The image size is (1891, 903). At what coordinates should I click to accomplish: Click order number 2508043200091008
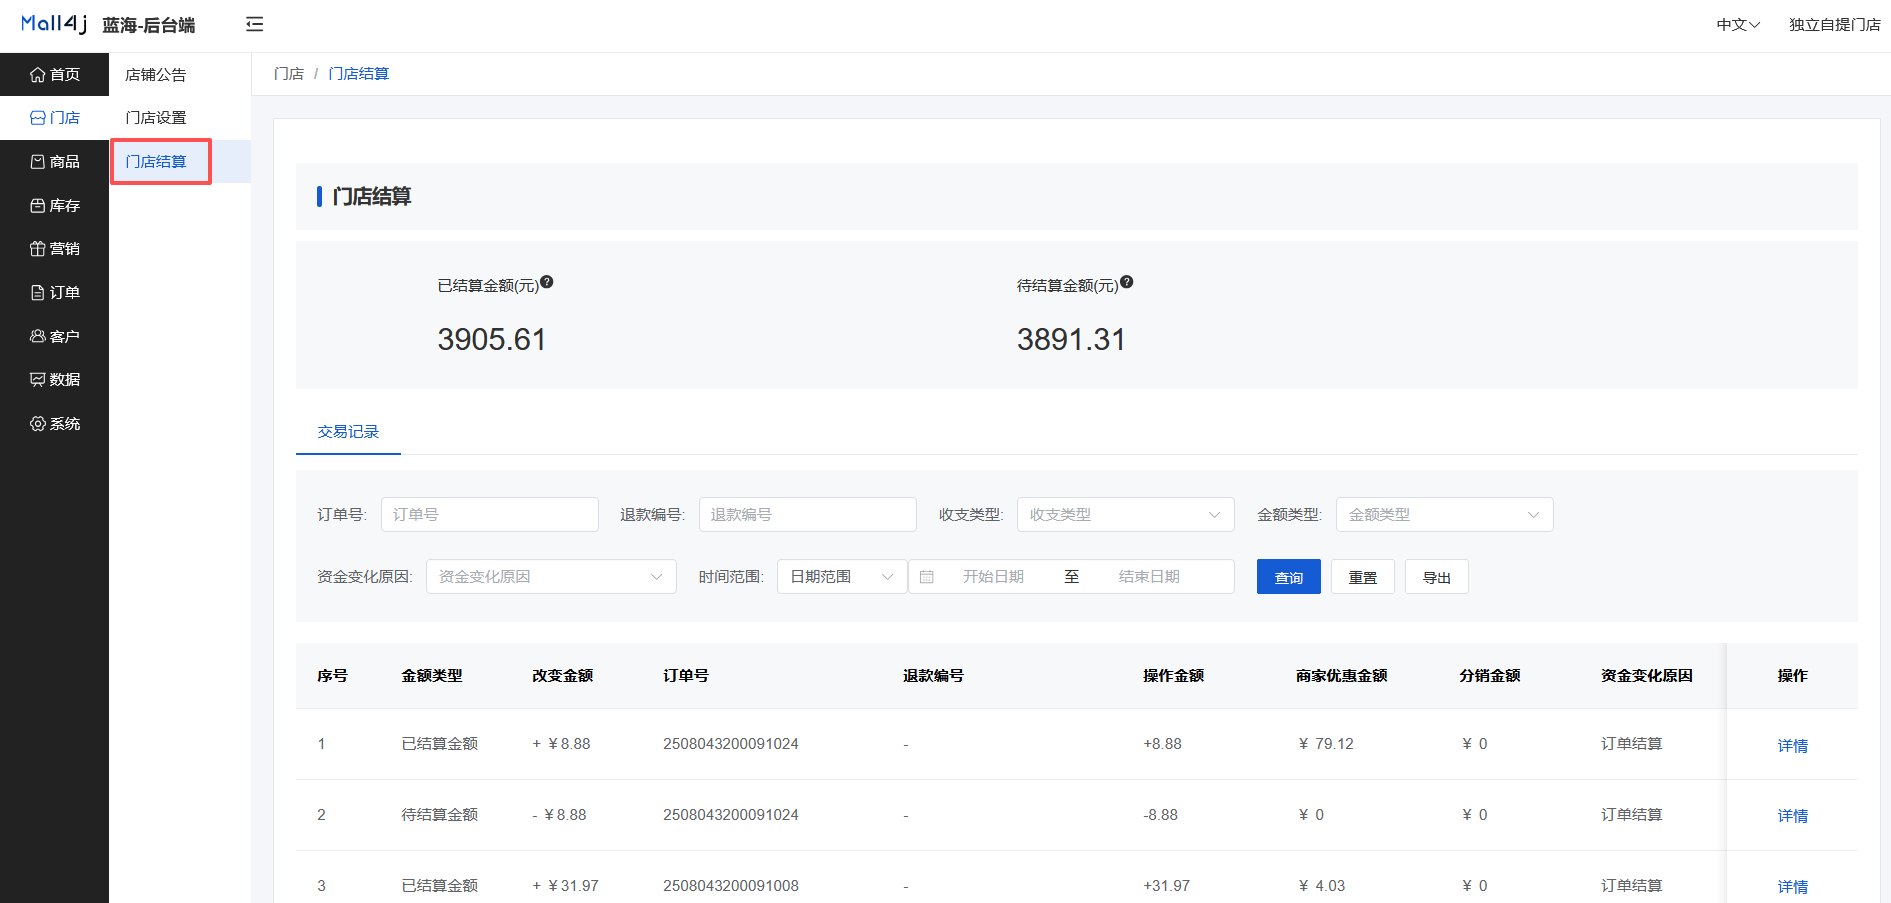click(731, 886)
